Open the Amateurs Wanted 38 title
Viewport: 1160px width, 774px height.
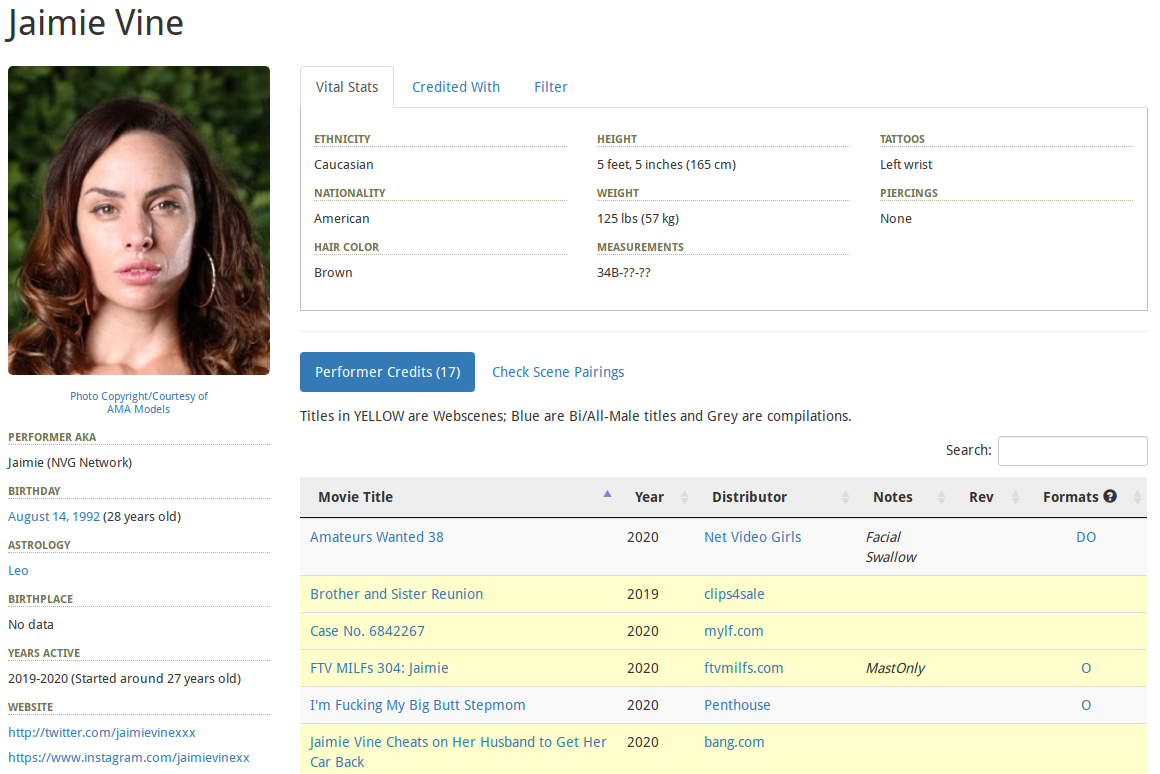point(377,537)
